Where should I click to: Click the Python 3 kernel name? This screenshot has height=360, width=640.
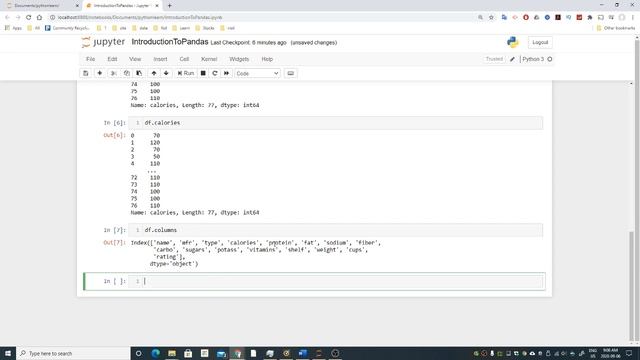[x=533, y=59]
